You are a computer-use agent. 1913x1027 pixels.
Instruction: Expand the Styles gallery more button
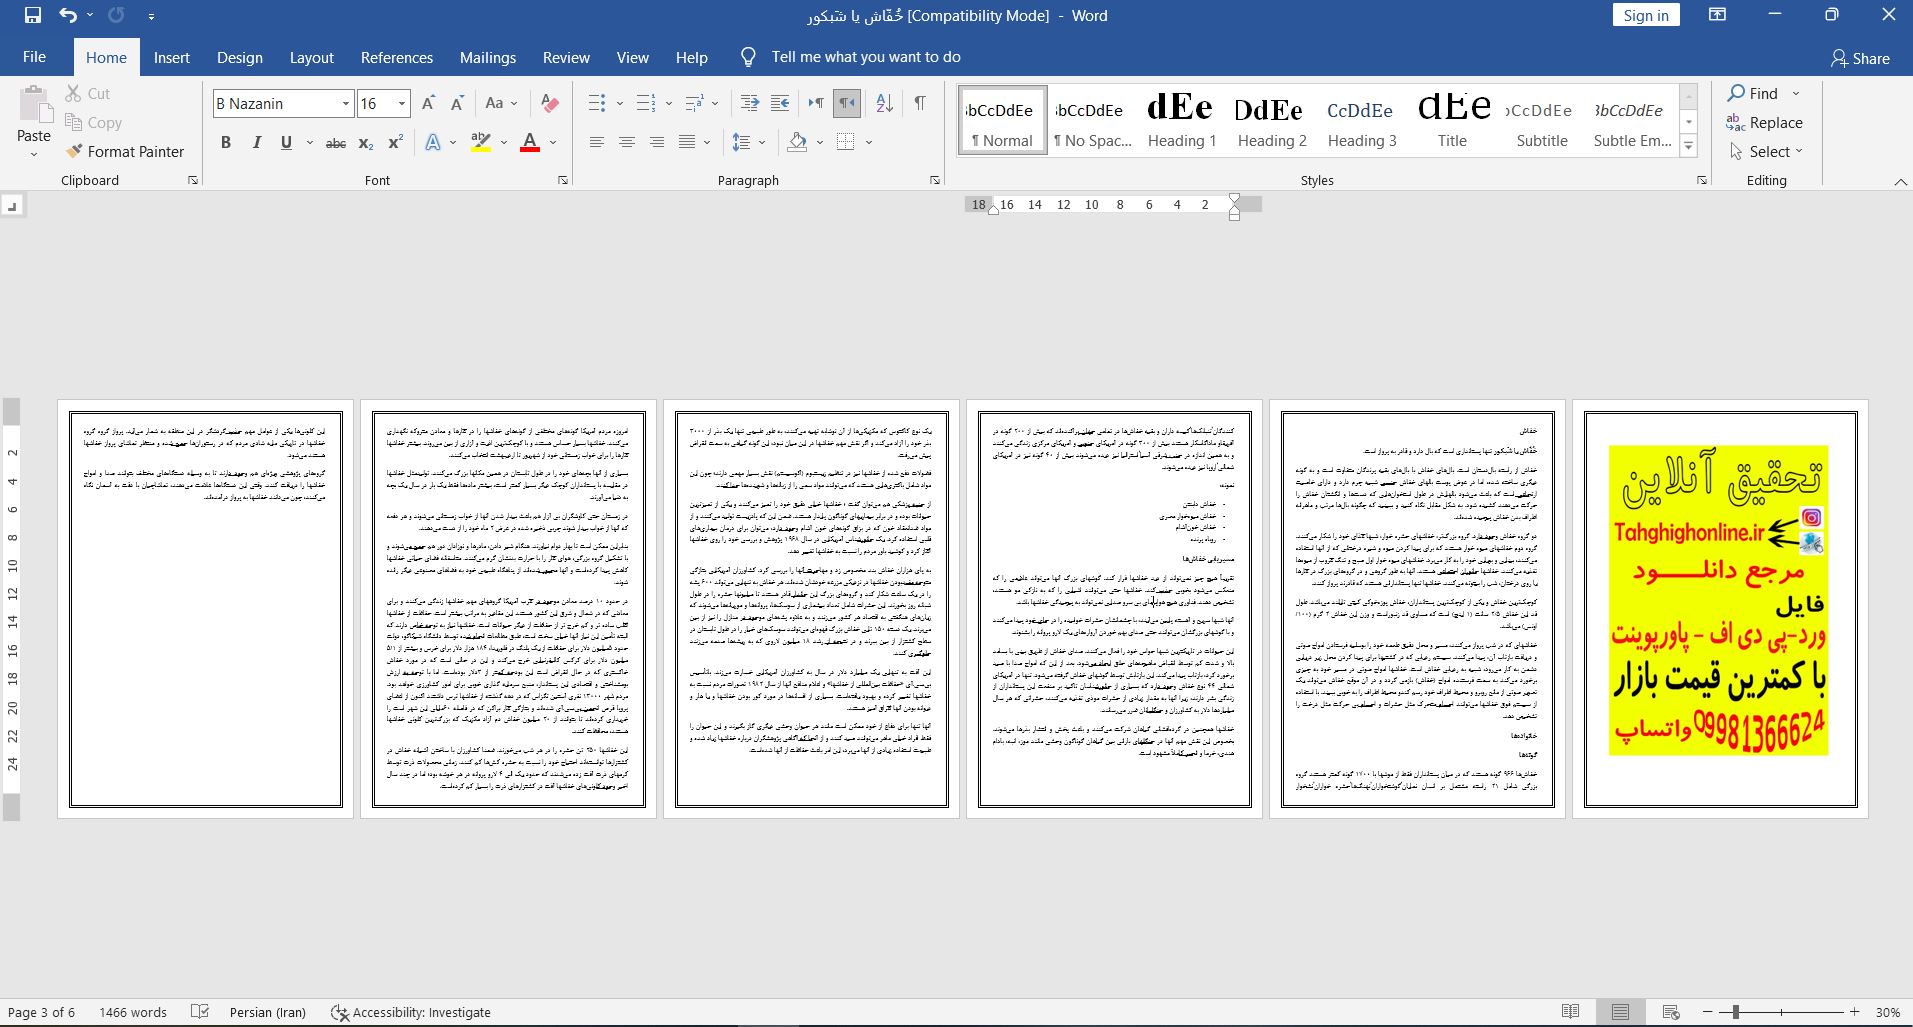(1689, 146)
